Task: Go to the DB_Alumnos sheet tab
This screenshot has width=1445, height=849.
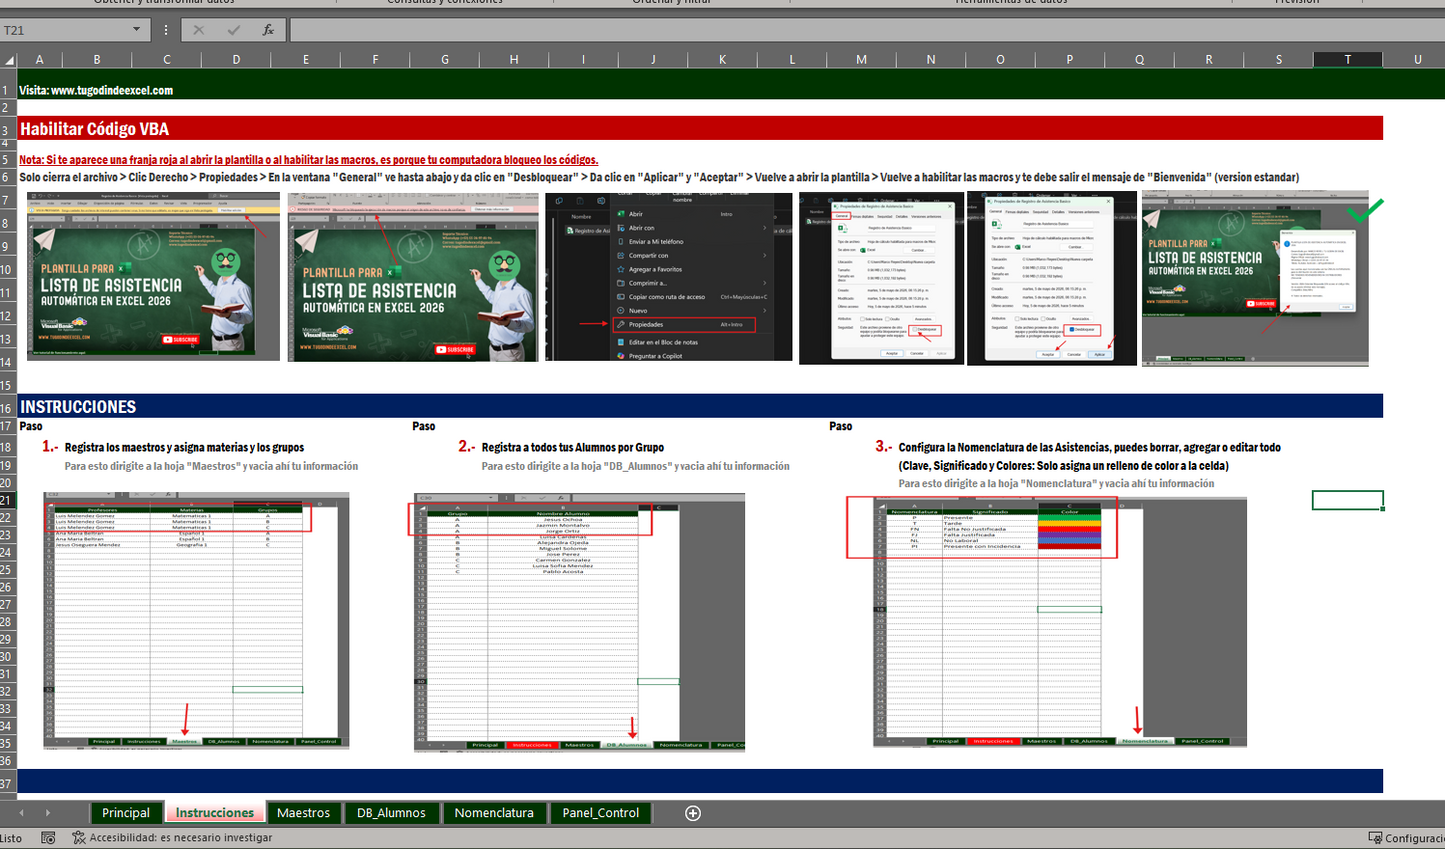Action: pos(391,813)
